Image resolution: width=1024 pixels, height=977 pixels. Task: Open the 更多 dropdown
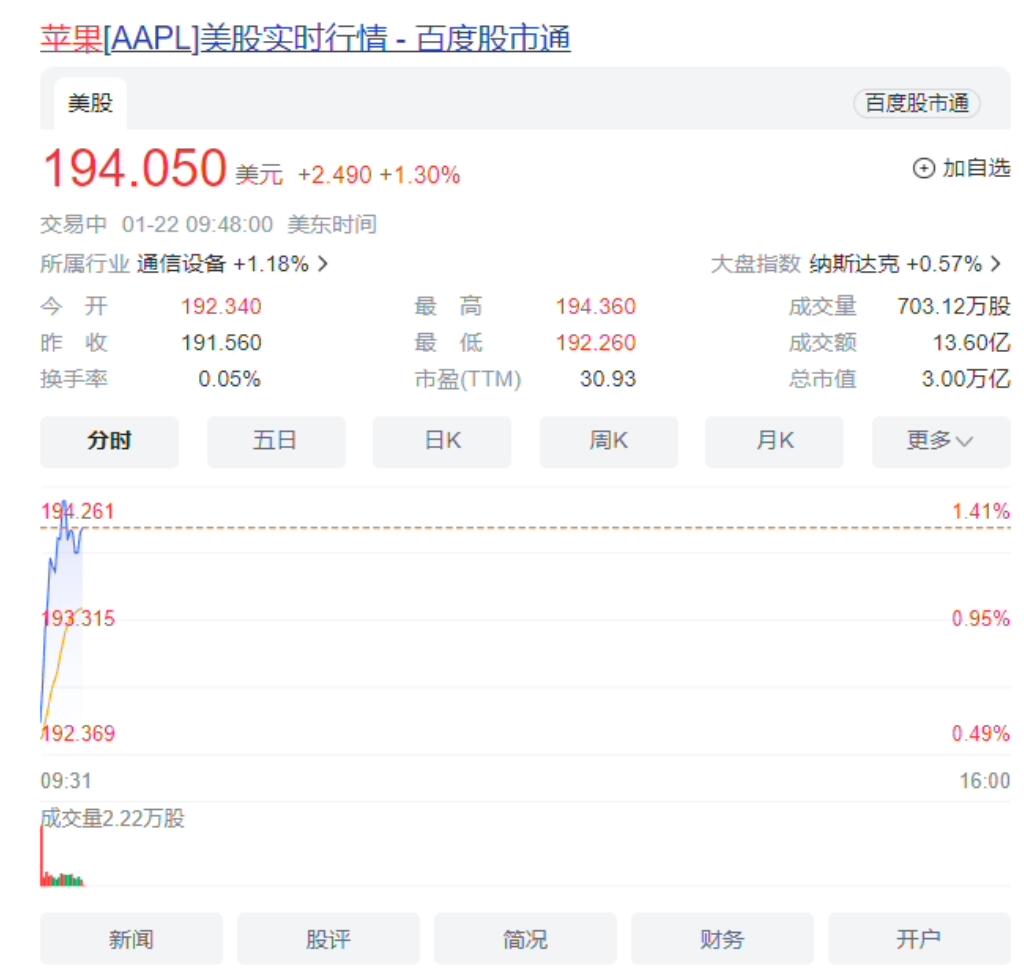click(941, 441)
